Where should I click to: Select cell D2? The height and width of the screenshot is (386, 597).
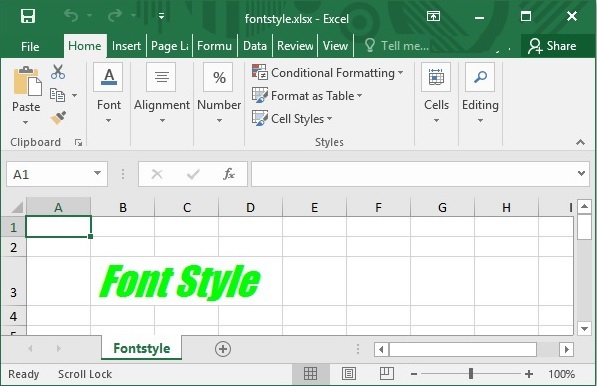[x=251, y=247]
